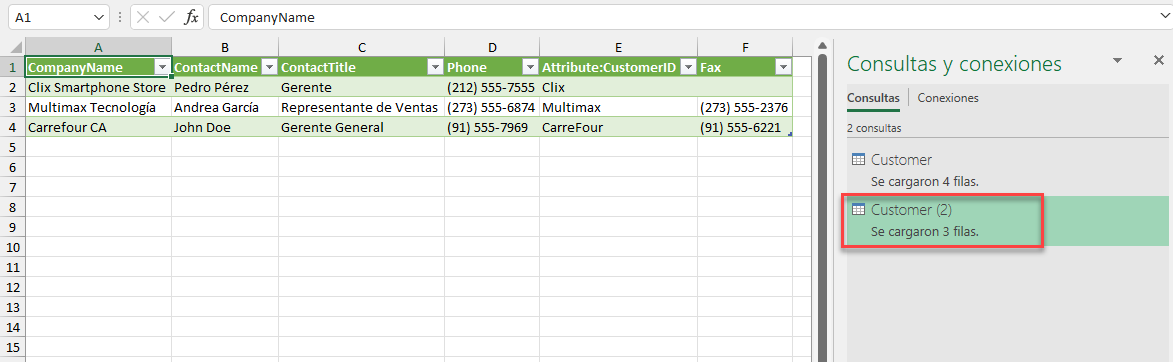1173x362 pixels.
Task: Click the 2 consultas count label
Action: pyautogui.click(x=874, y=128)
